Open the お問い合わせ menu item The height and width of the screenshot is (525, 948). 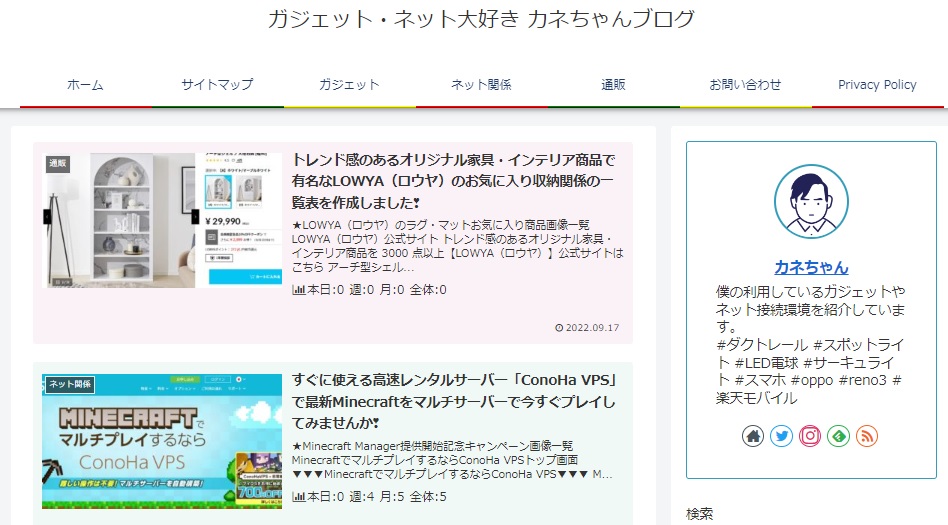[x=745, y=85]
